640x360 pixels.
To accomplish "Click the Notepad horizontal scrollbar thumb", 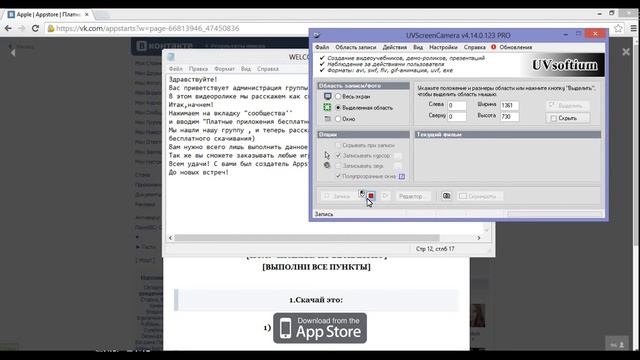I will click(307, 238).
